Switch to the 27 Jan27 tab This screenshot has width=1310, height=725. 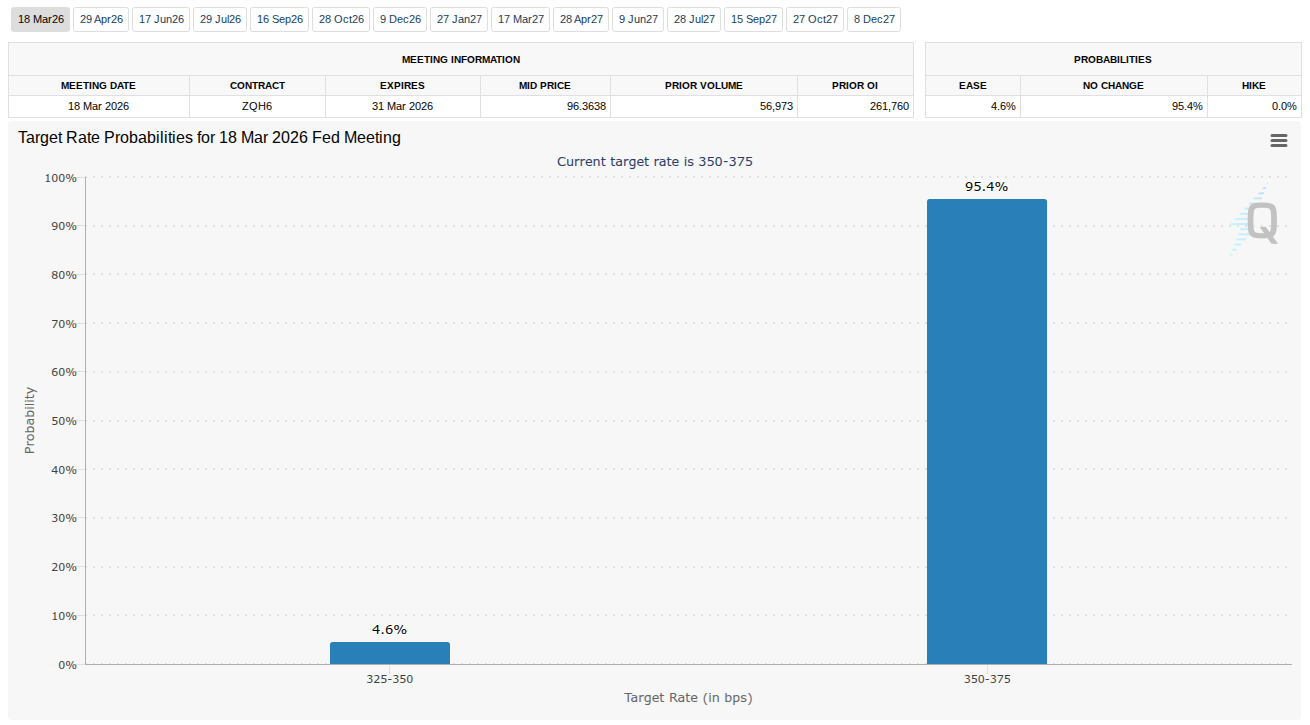[459, 19]
